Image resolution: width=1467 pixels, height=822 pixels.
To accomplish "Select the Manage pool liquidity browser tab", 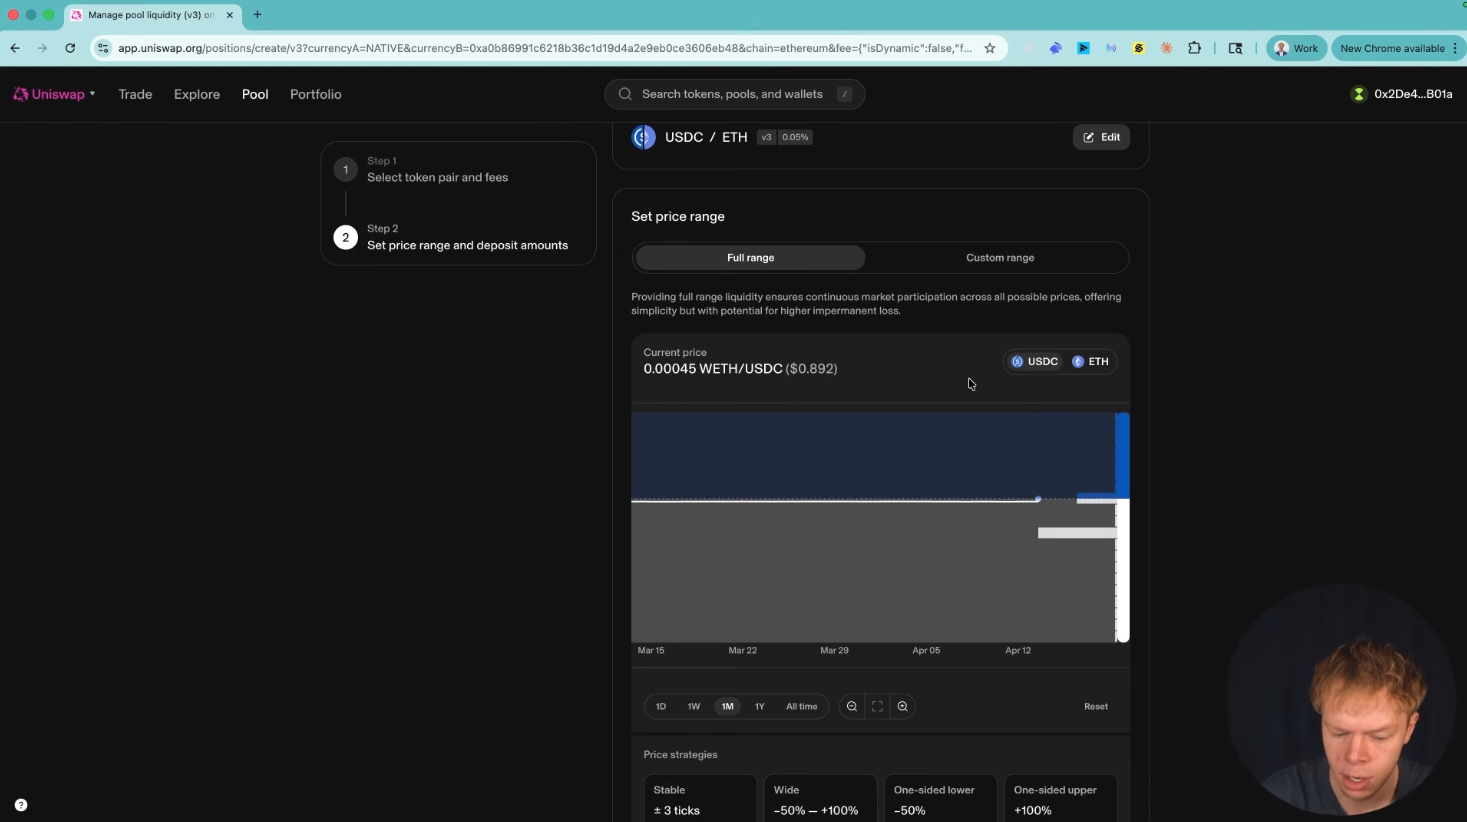I will click(151, 15).
